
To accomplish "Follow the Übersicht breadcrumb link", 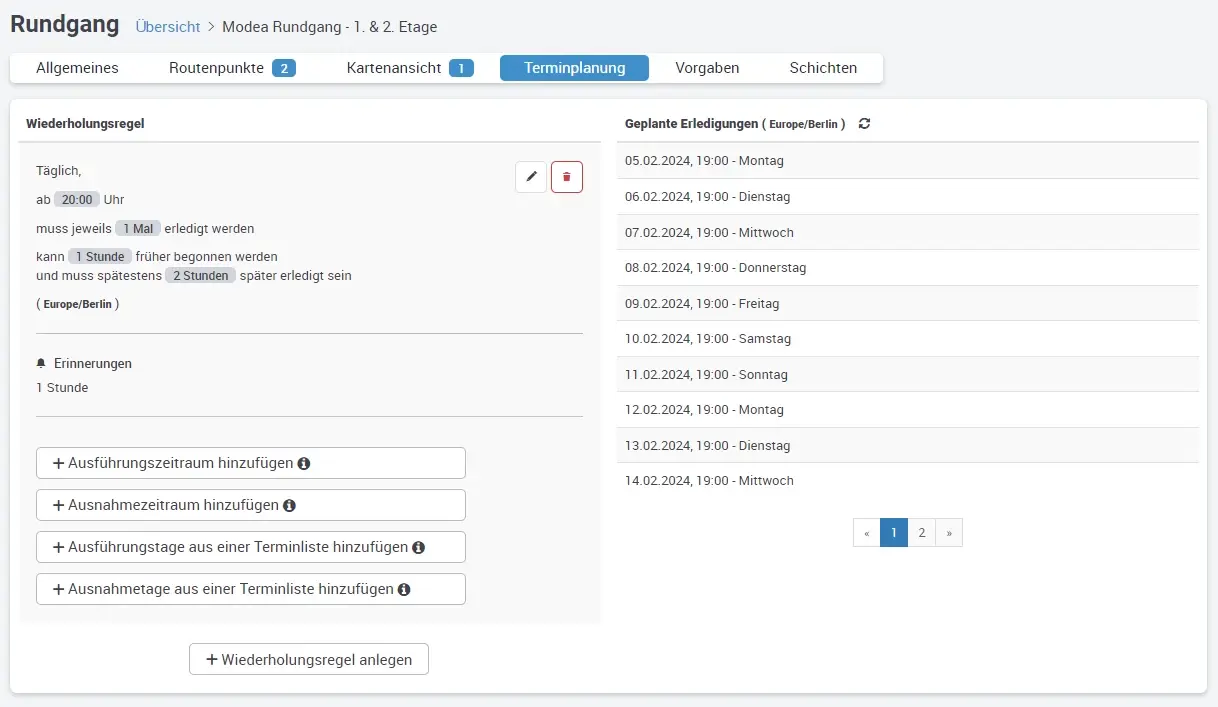I will pos(168,27).
